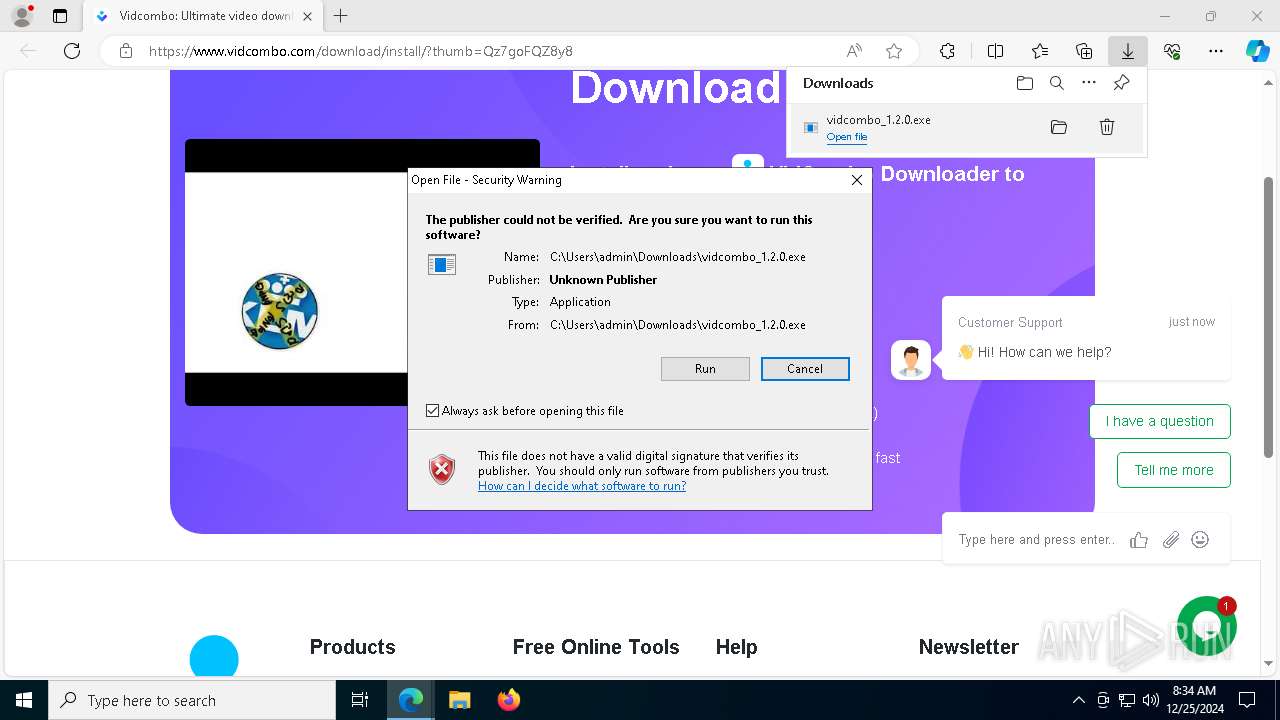Show hidden system tray icons
The width and height of the screenshot is (1280, 720).
click(1078, 700)
